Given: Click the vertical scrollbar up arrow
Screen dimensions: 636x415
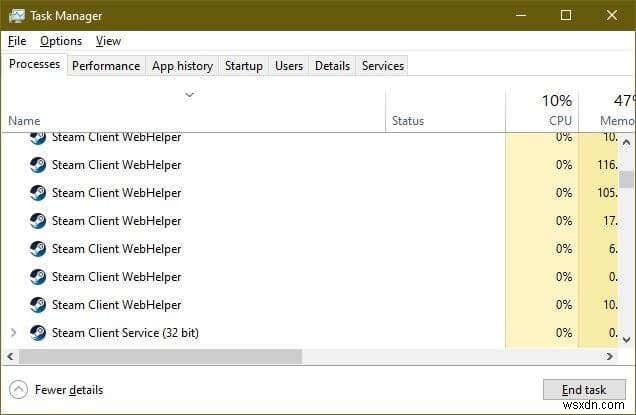Looking at the screenshot, I should (626, 142).
